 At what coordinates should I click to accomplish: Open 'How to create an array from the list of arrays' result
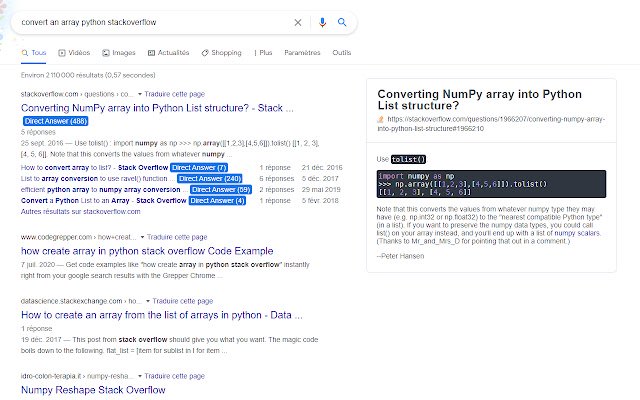tap(162, 315)
